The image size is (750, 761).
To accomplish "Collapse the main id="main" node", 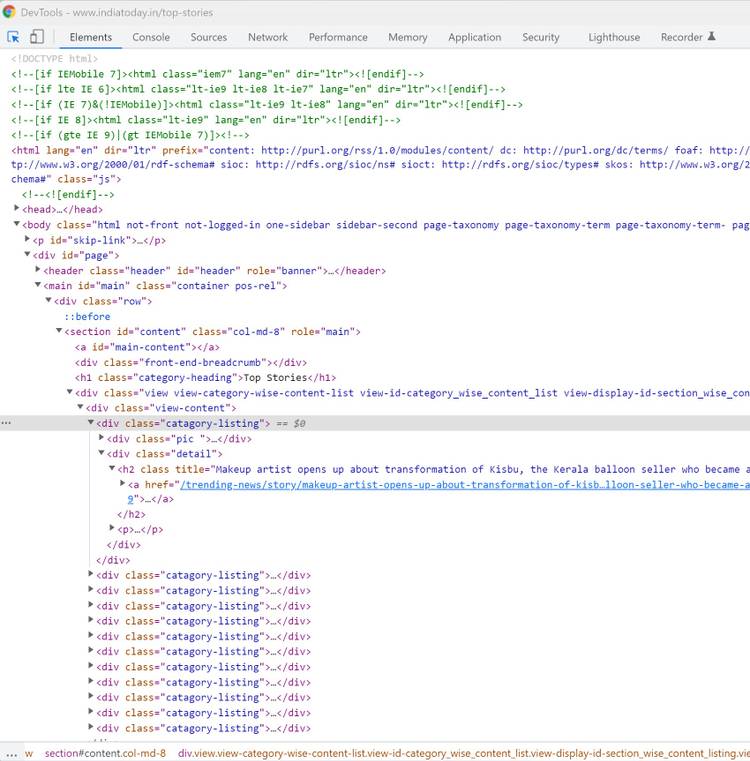I will tap(38, 285).
